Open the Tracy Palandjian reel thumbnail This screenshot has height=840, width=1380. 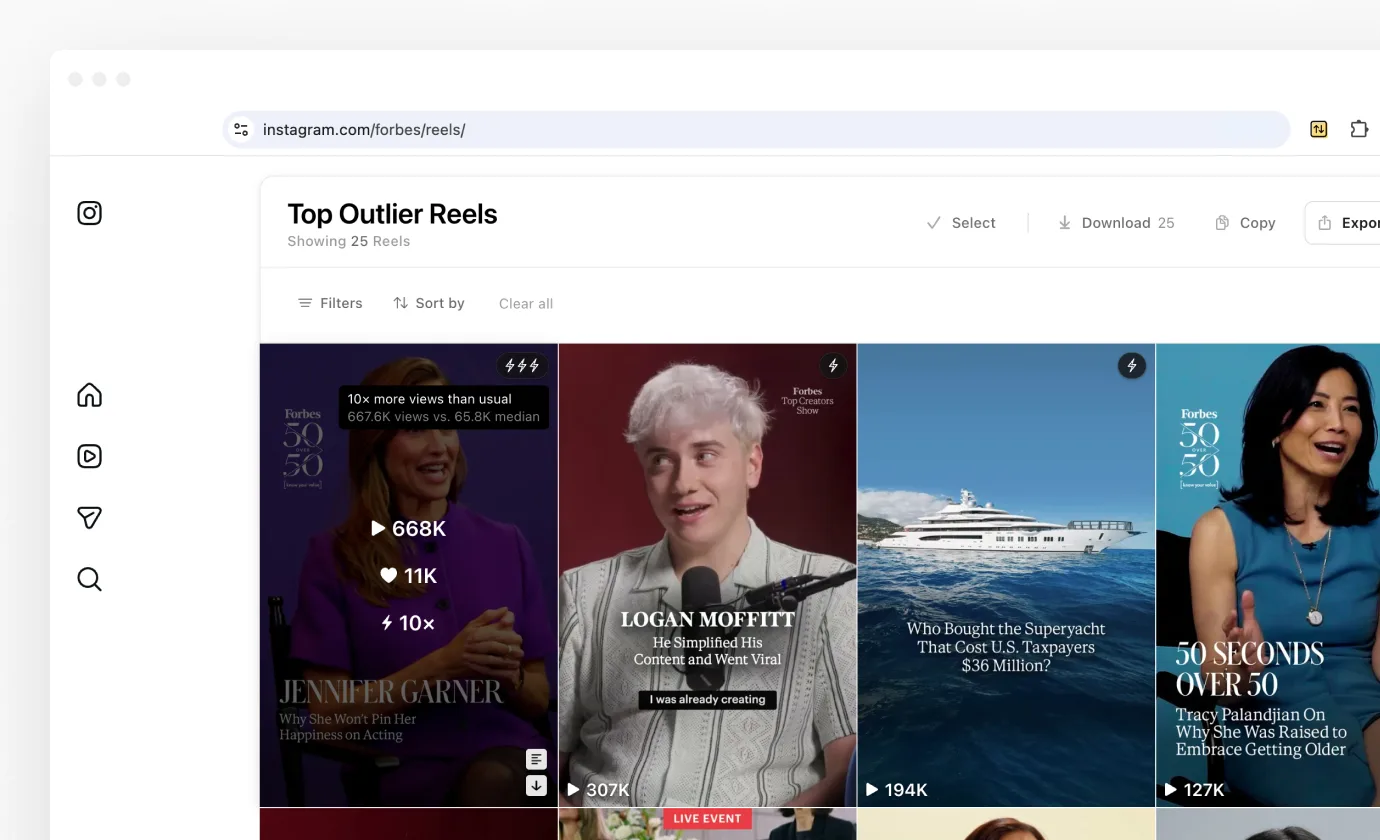tap(1268, 575)
